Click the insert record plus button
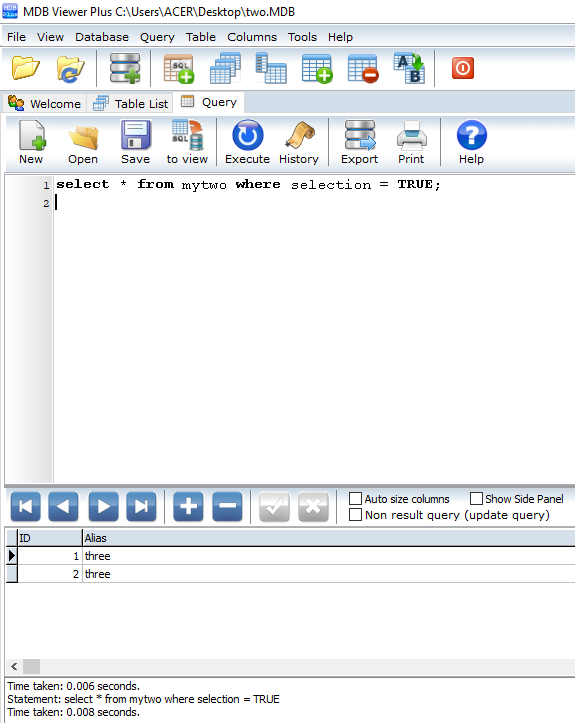 pyautogui.click(x=188, y=507)
